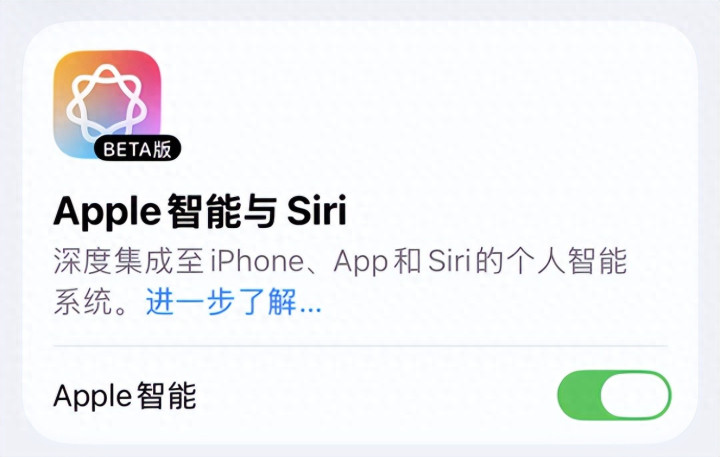
Task: Click the white knot symbol inside icon
Action: click(107, 104)
